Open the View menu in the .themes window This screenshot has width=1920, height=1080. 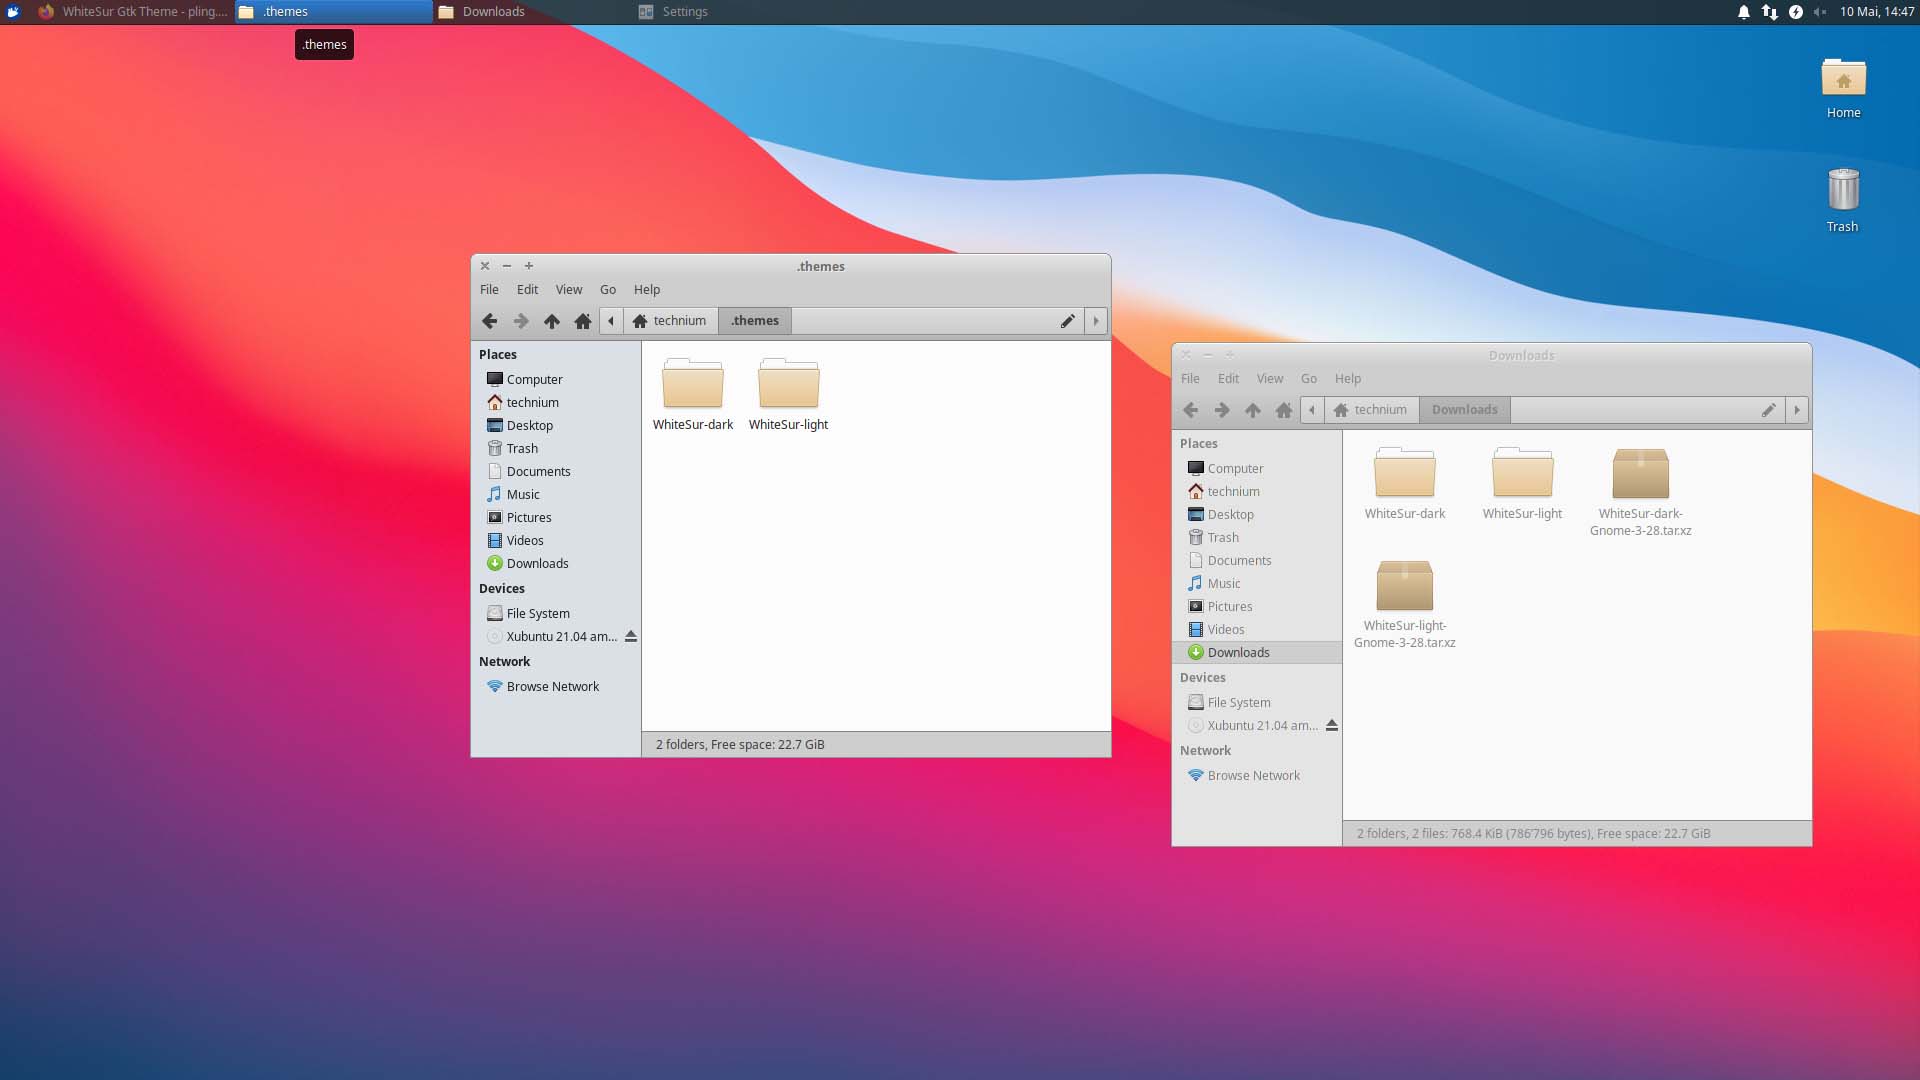click(568, 289)
